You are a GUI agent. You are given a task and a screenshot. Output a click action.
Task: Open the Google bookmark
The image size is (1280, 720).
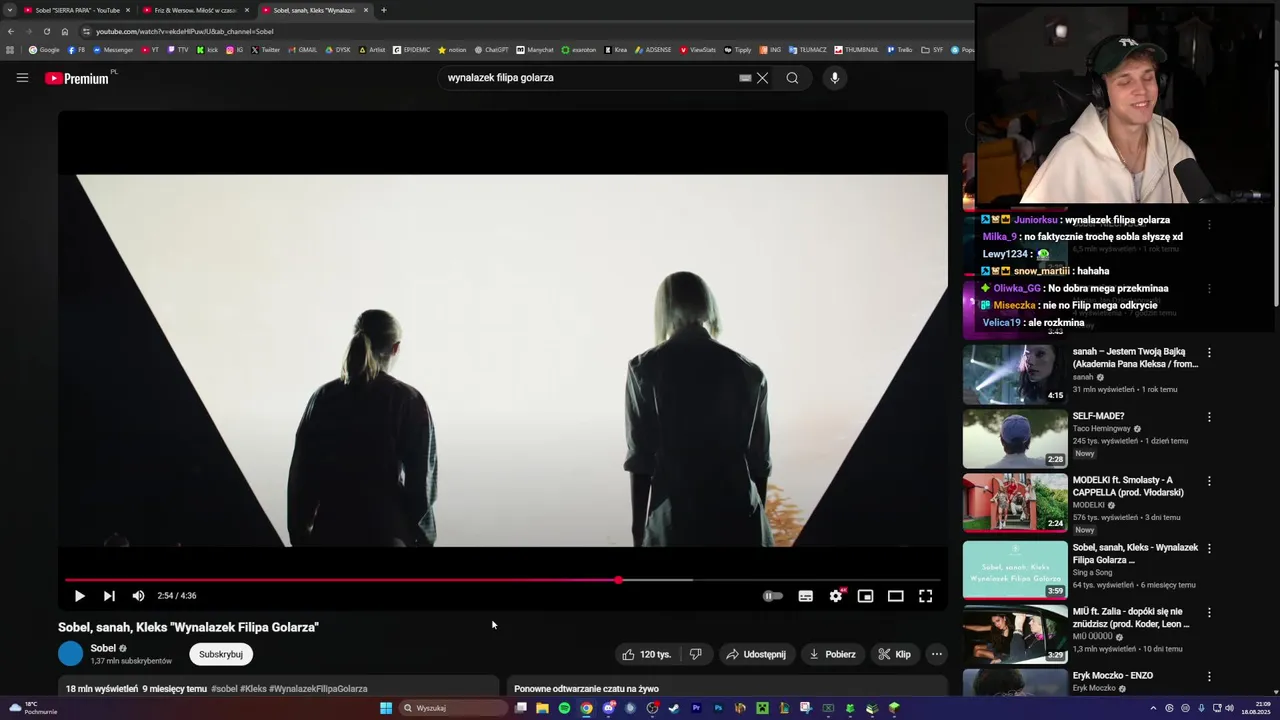[44, 50]
